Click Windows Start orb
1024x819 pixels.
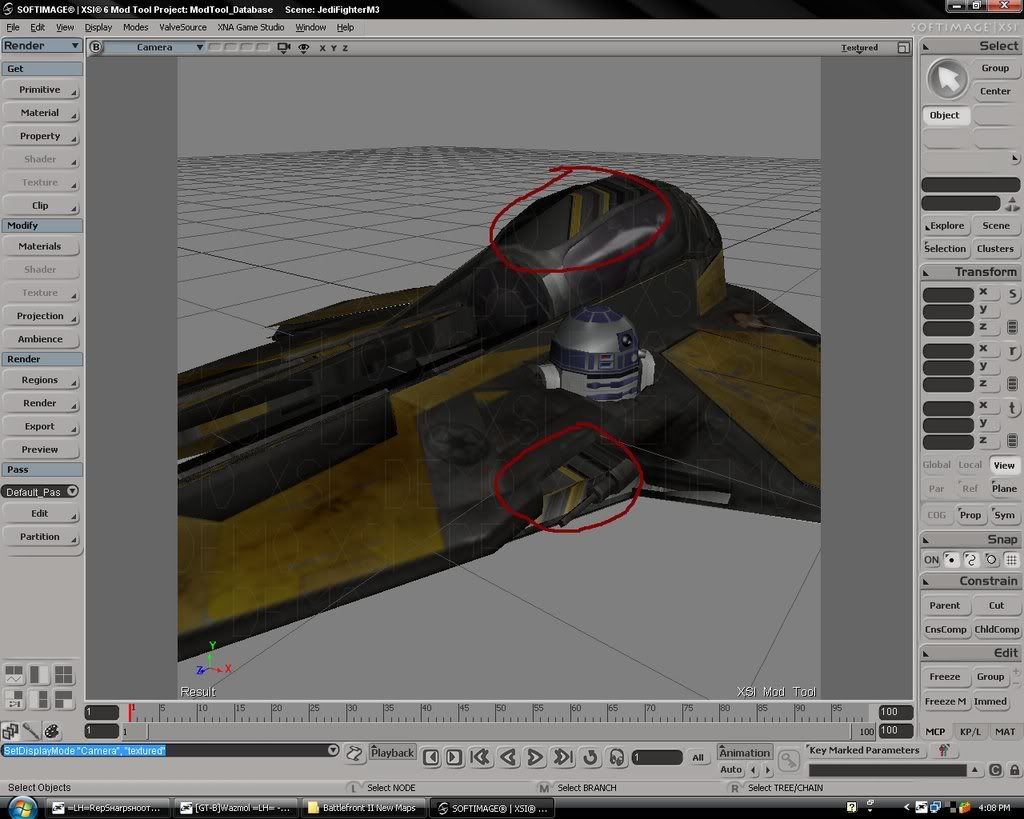(x=21, y=807)
